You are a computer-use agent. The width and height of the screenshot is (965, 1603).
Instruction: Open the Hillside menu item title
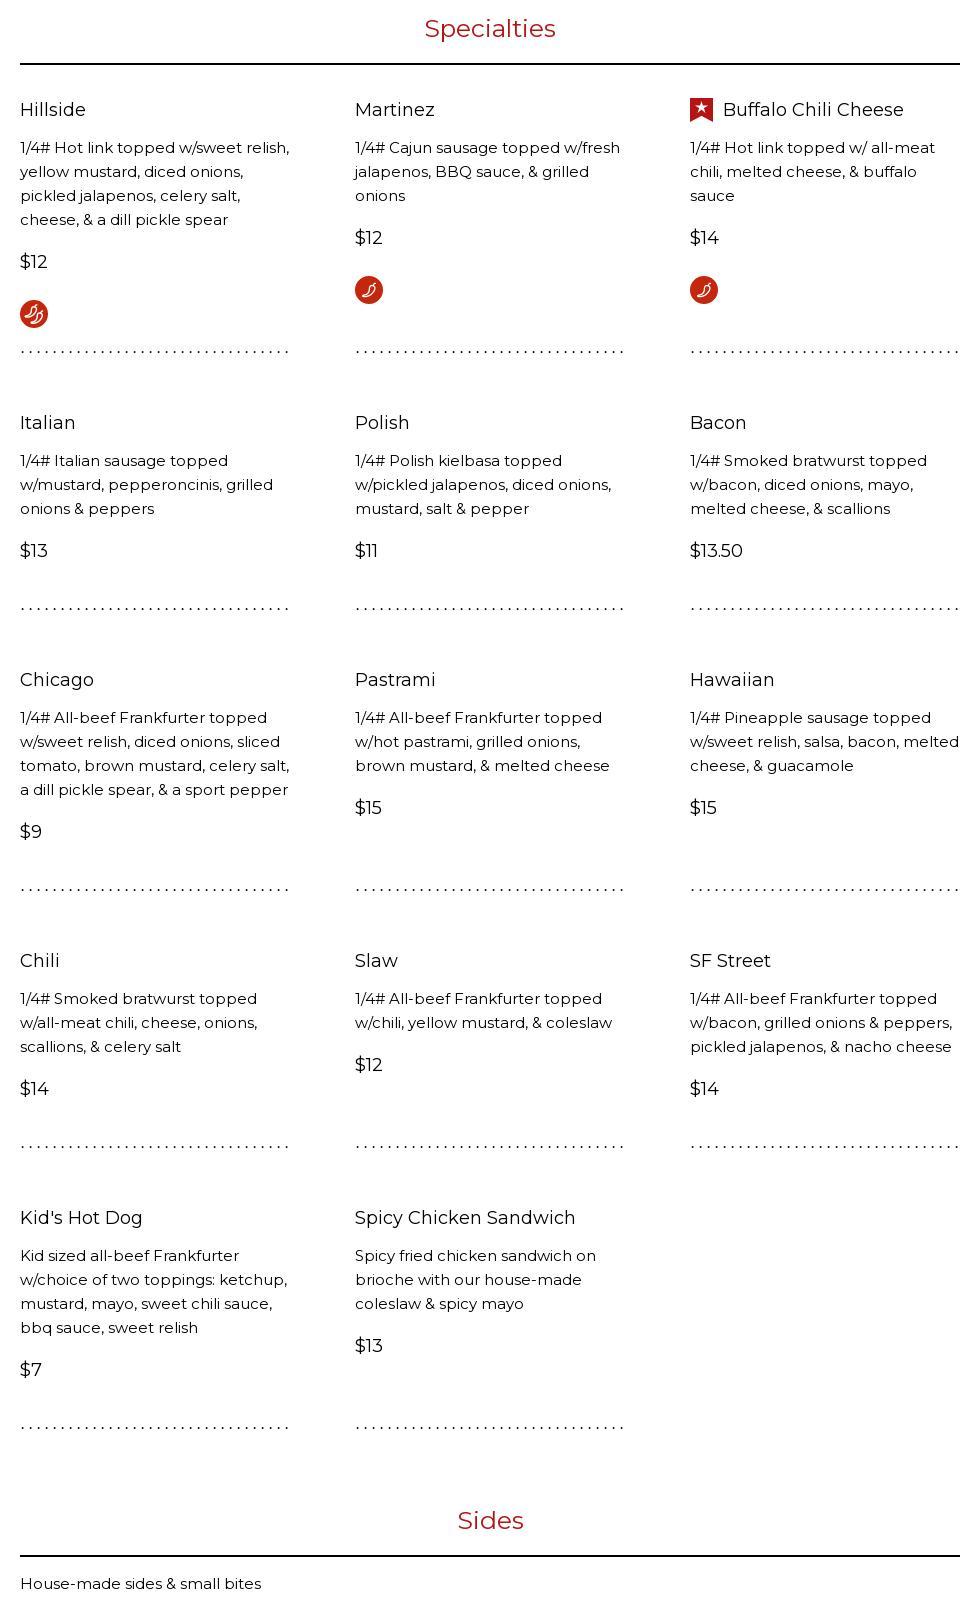tap(53, 110)
